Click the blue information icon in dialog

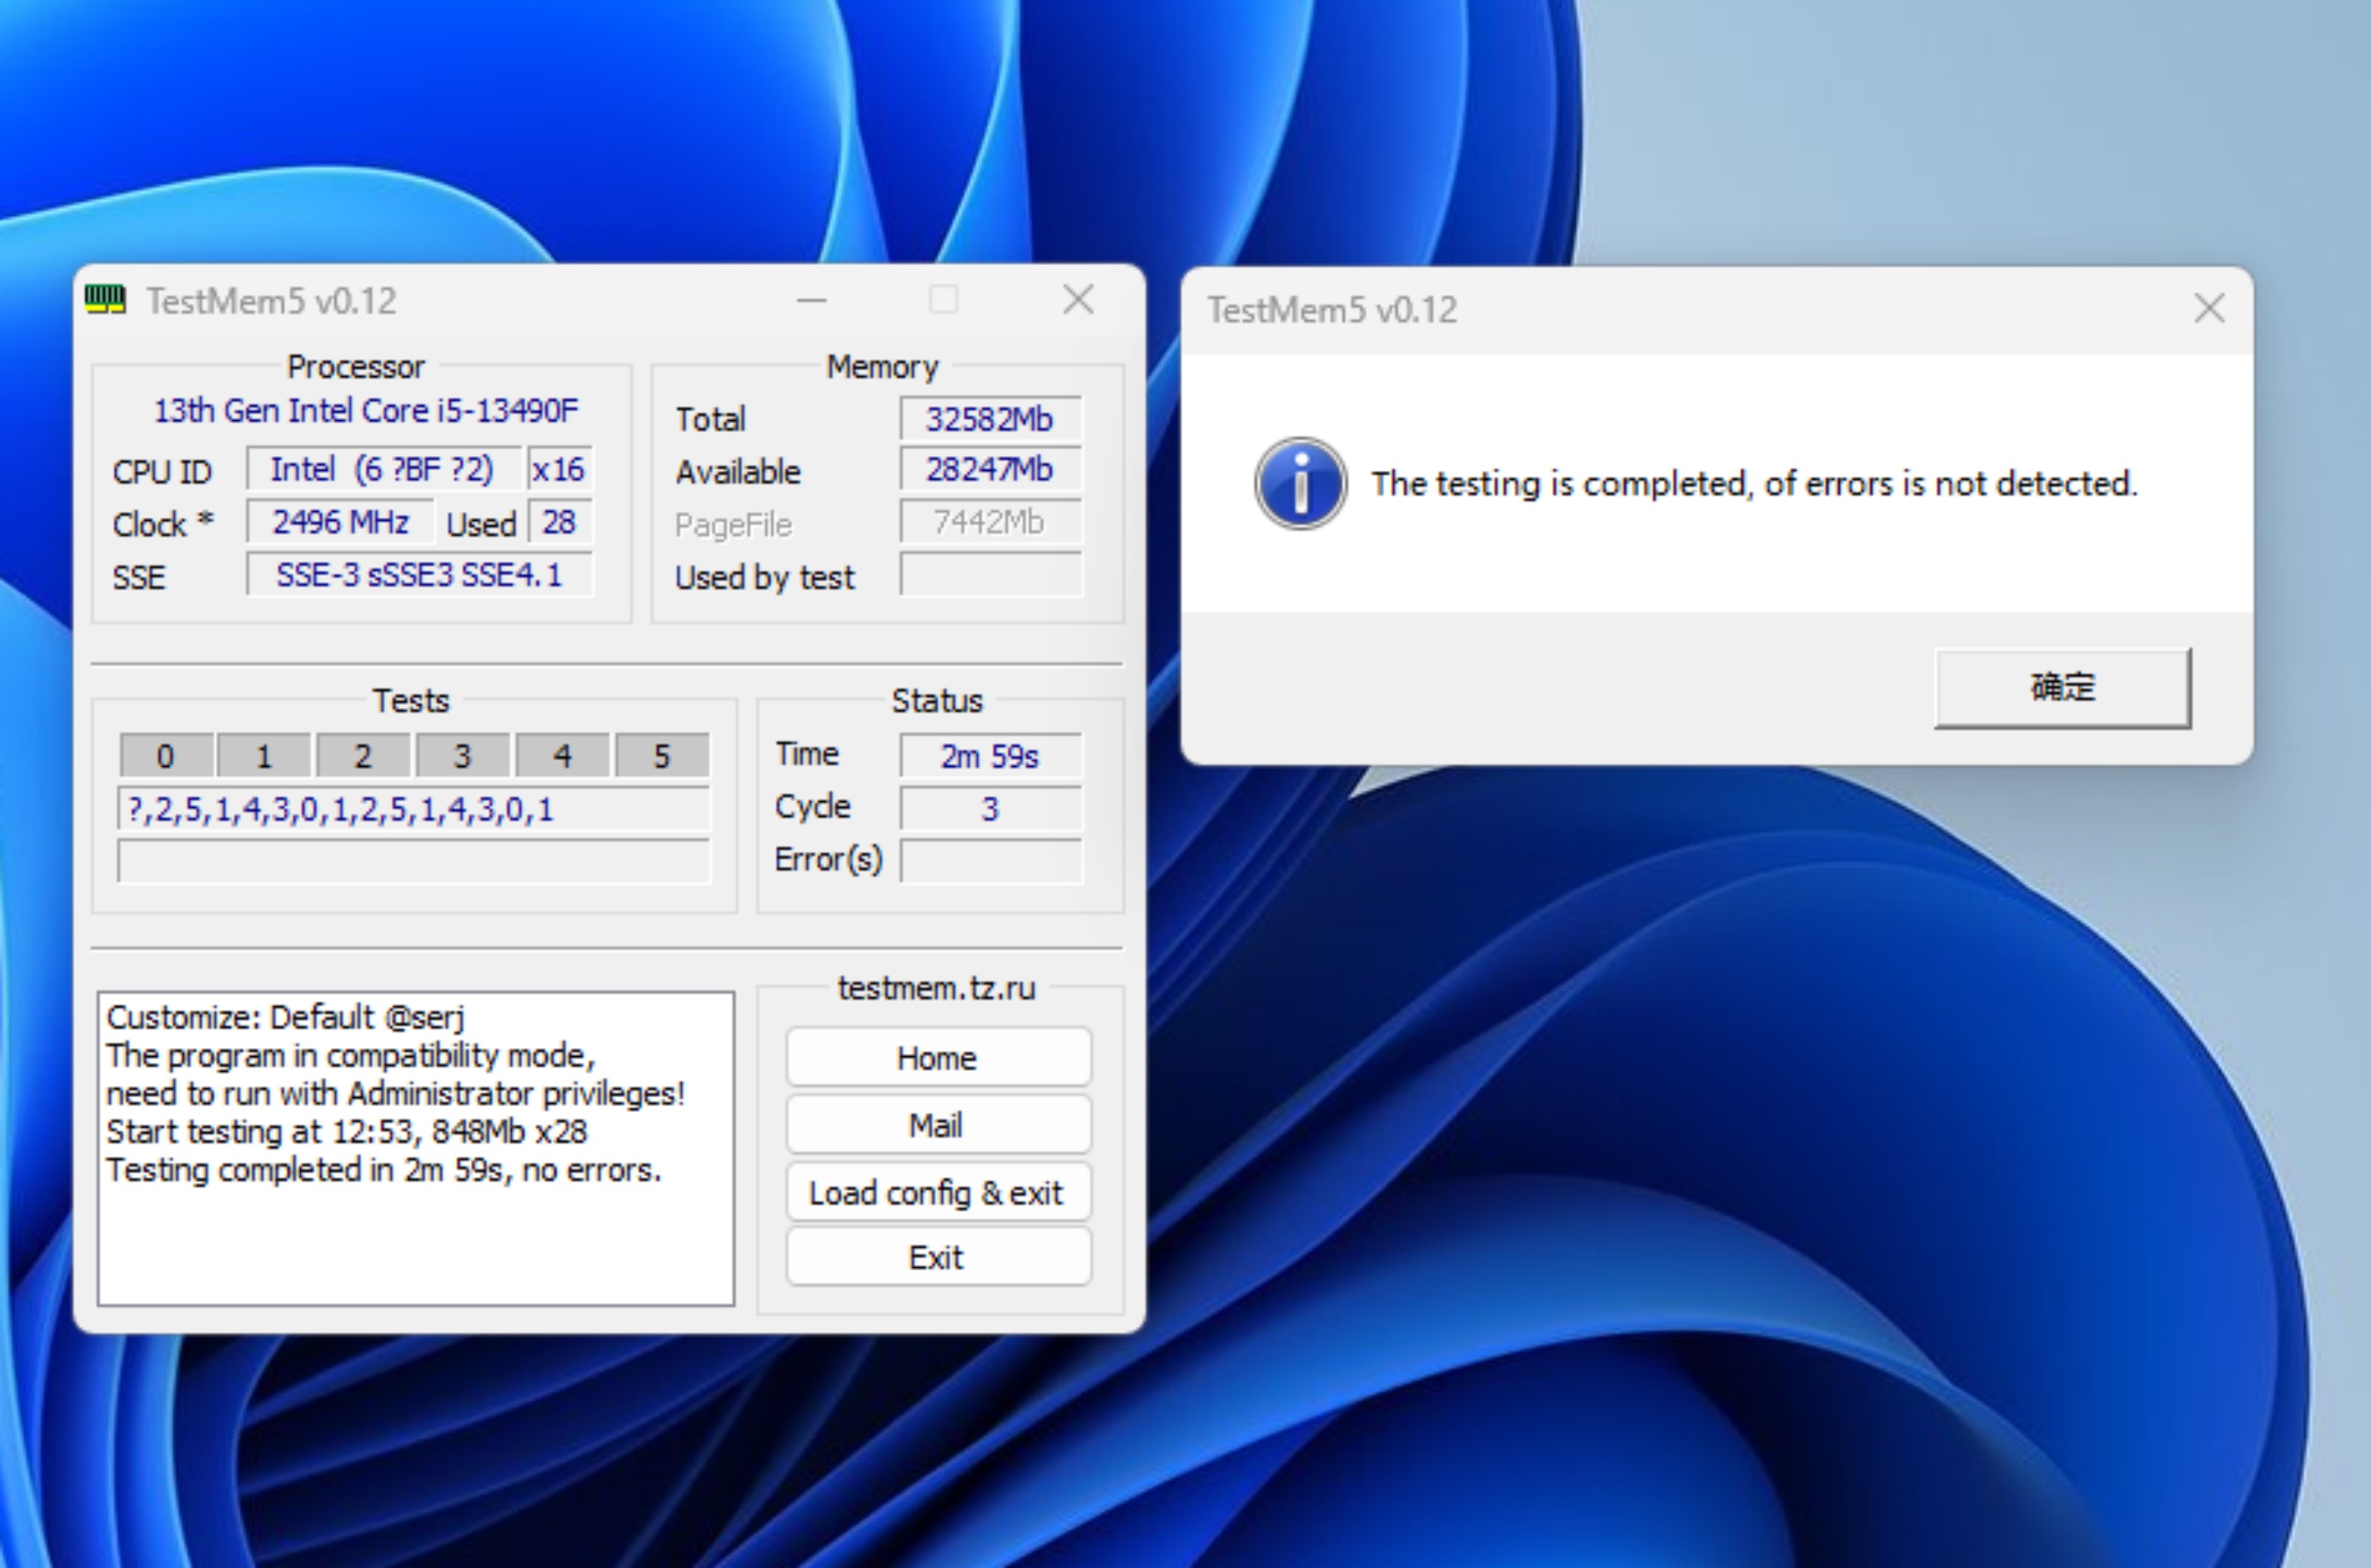point(1300,483)
